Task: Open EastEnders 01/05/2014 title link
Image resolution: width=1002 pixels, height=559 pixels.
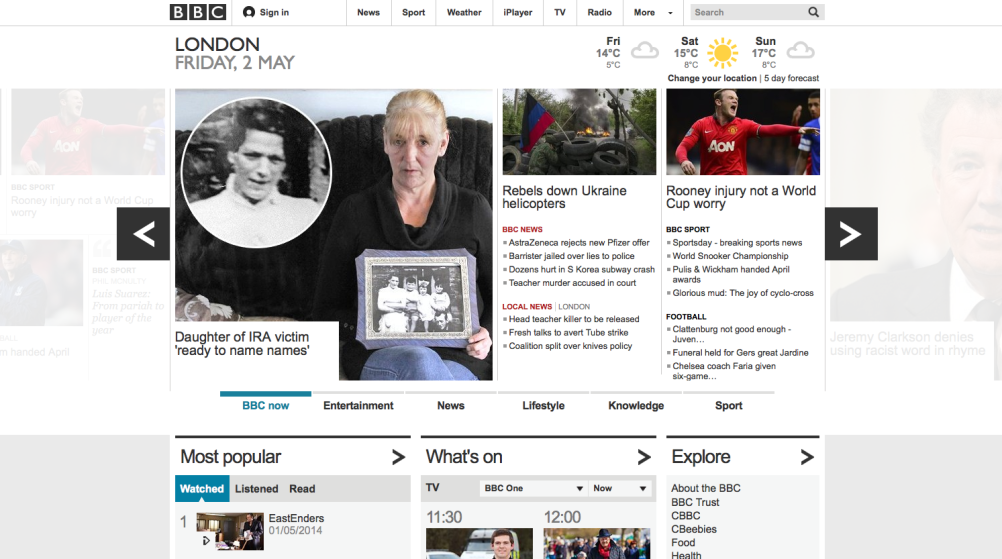Action: coord(296,518)
